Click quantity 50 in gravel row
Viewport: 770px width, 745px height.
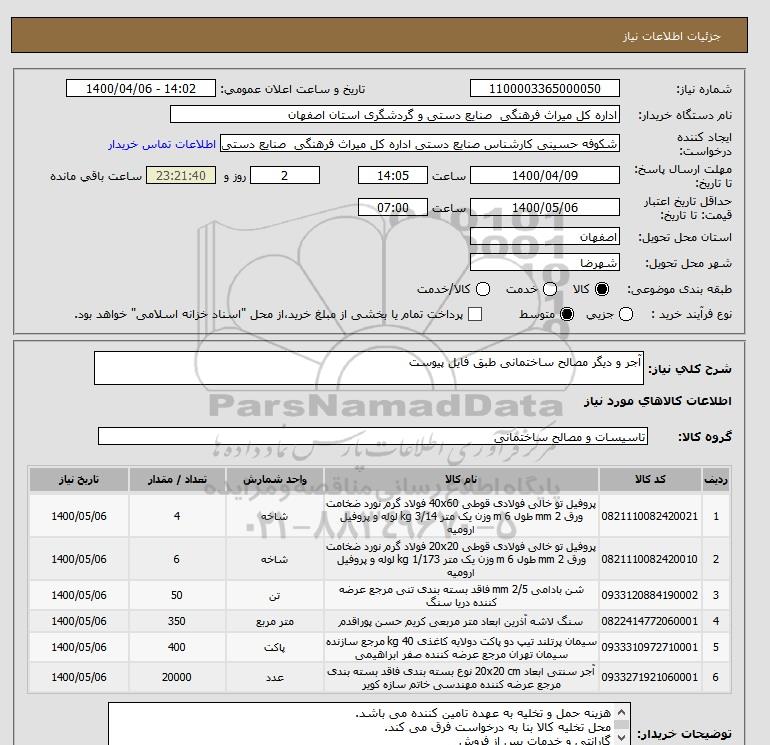(x=177, y=595)
